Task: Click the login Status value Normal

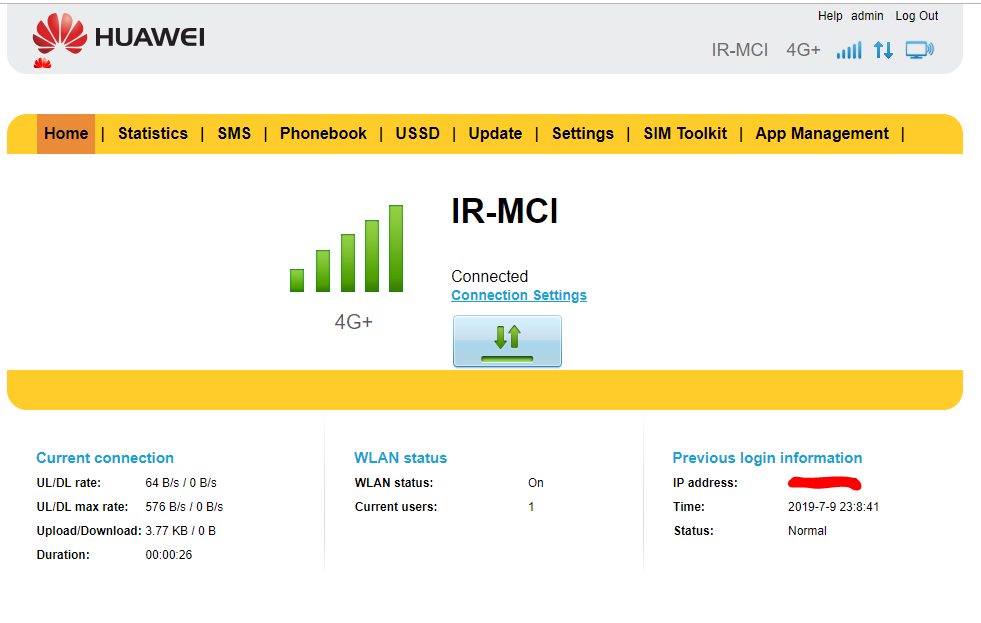Action: pyautogui.click(x=807, y=531)
